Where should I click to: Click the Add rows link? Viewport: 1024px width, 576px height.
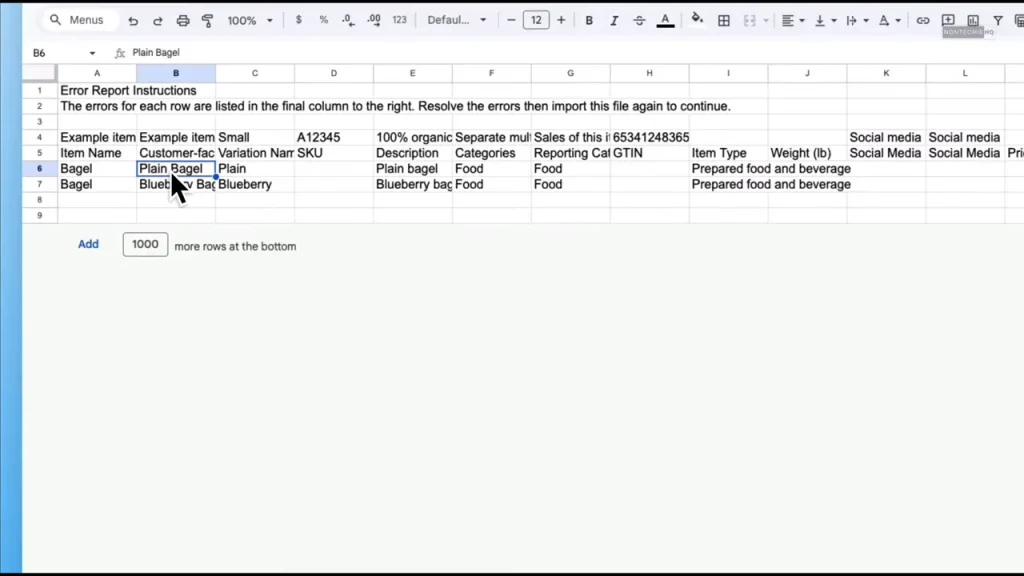88,244
